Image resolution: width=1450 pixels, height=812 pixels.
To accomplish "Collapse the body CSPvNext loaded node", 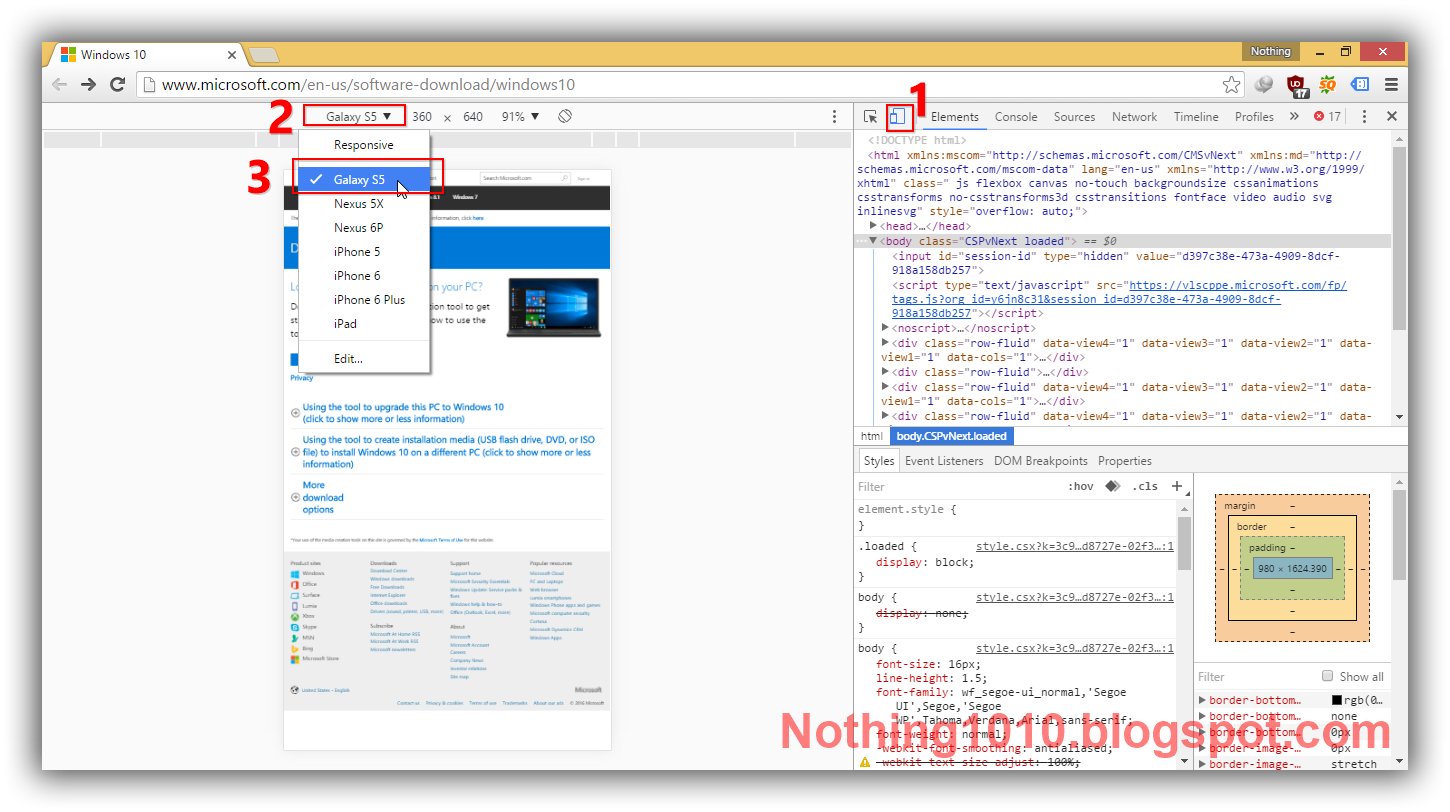I will click(x=874, y=241).
